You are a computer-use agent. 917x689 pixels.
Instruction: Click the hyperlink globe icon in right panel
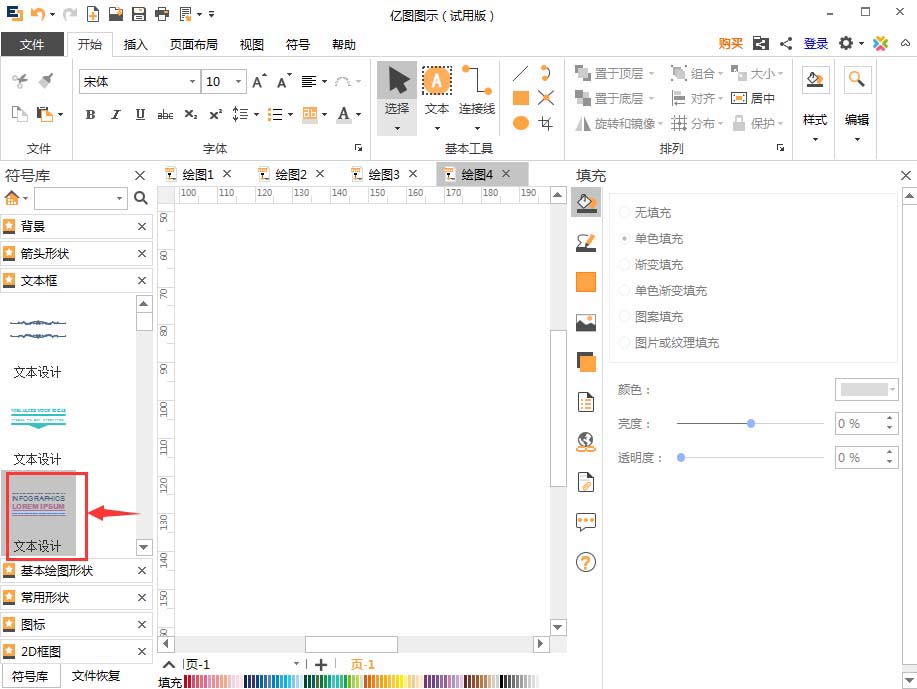[x=585, y=443]
